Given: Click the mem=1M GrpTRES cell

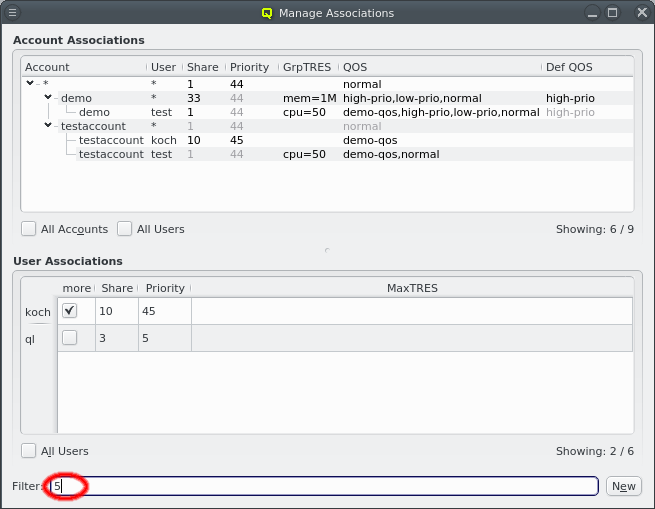Looking at the screenshot, I should (310, 98).
